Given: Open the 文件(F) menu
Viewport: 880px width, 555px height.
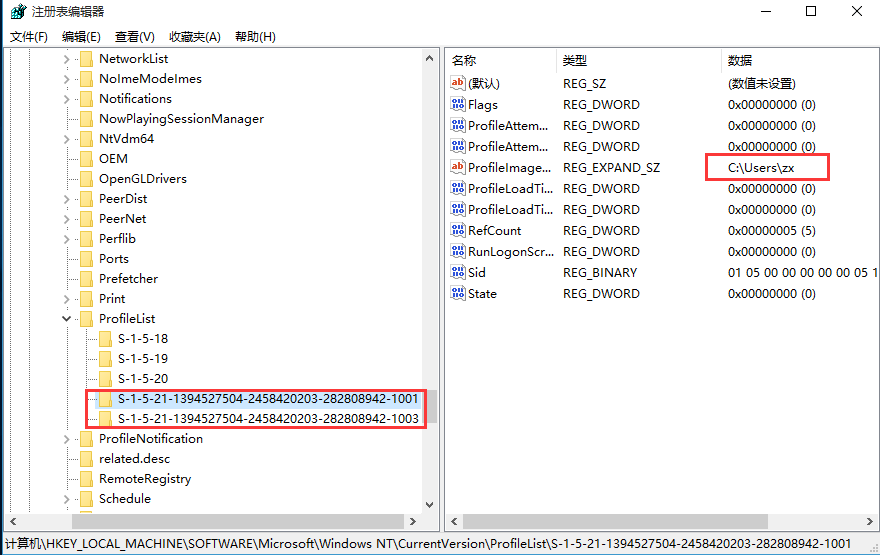Looking at the screenshot, I should point(29,37).
